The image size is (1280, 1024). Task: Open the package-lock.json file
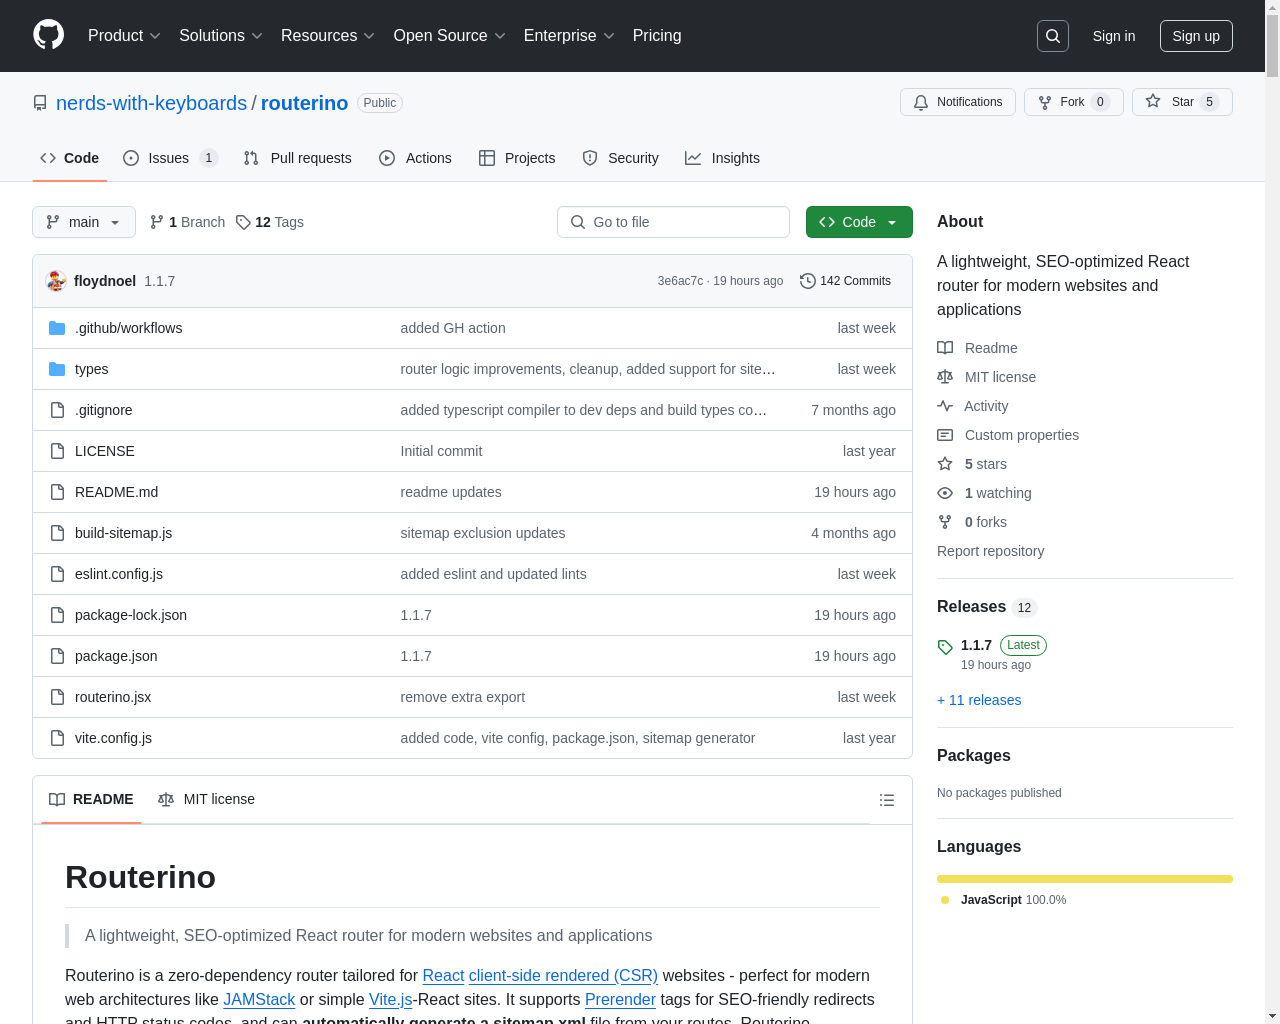tap(131, 615)
